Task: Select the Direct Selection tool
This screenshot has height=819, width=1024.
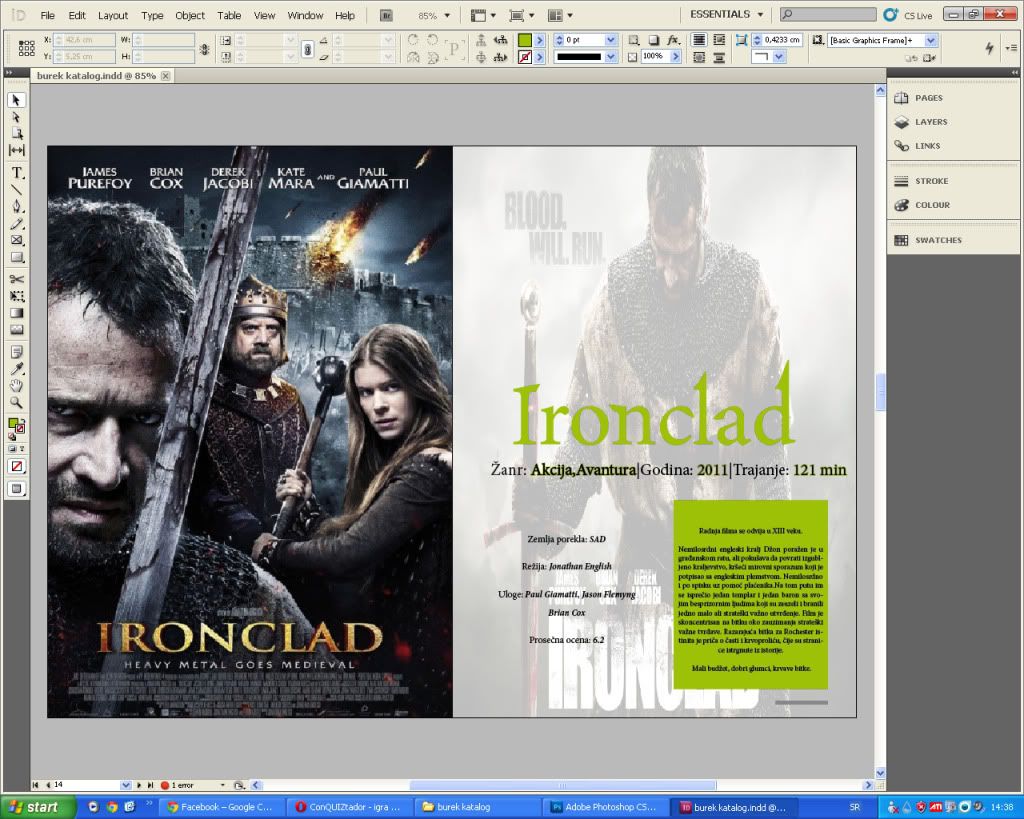Action: coord(16,117)
